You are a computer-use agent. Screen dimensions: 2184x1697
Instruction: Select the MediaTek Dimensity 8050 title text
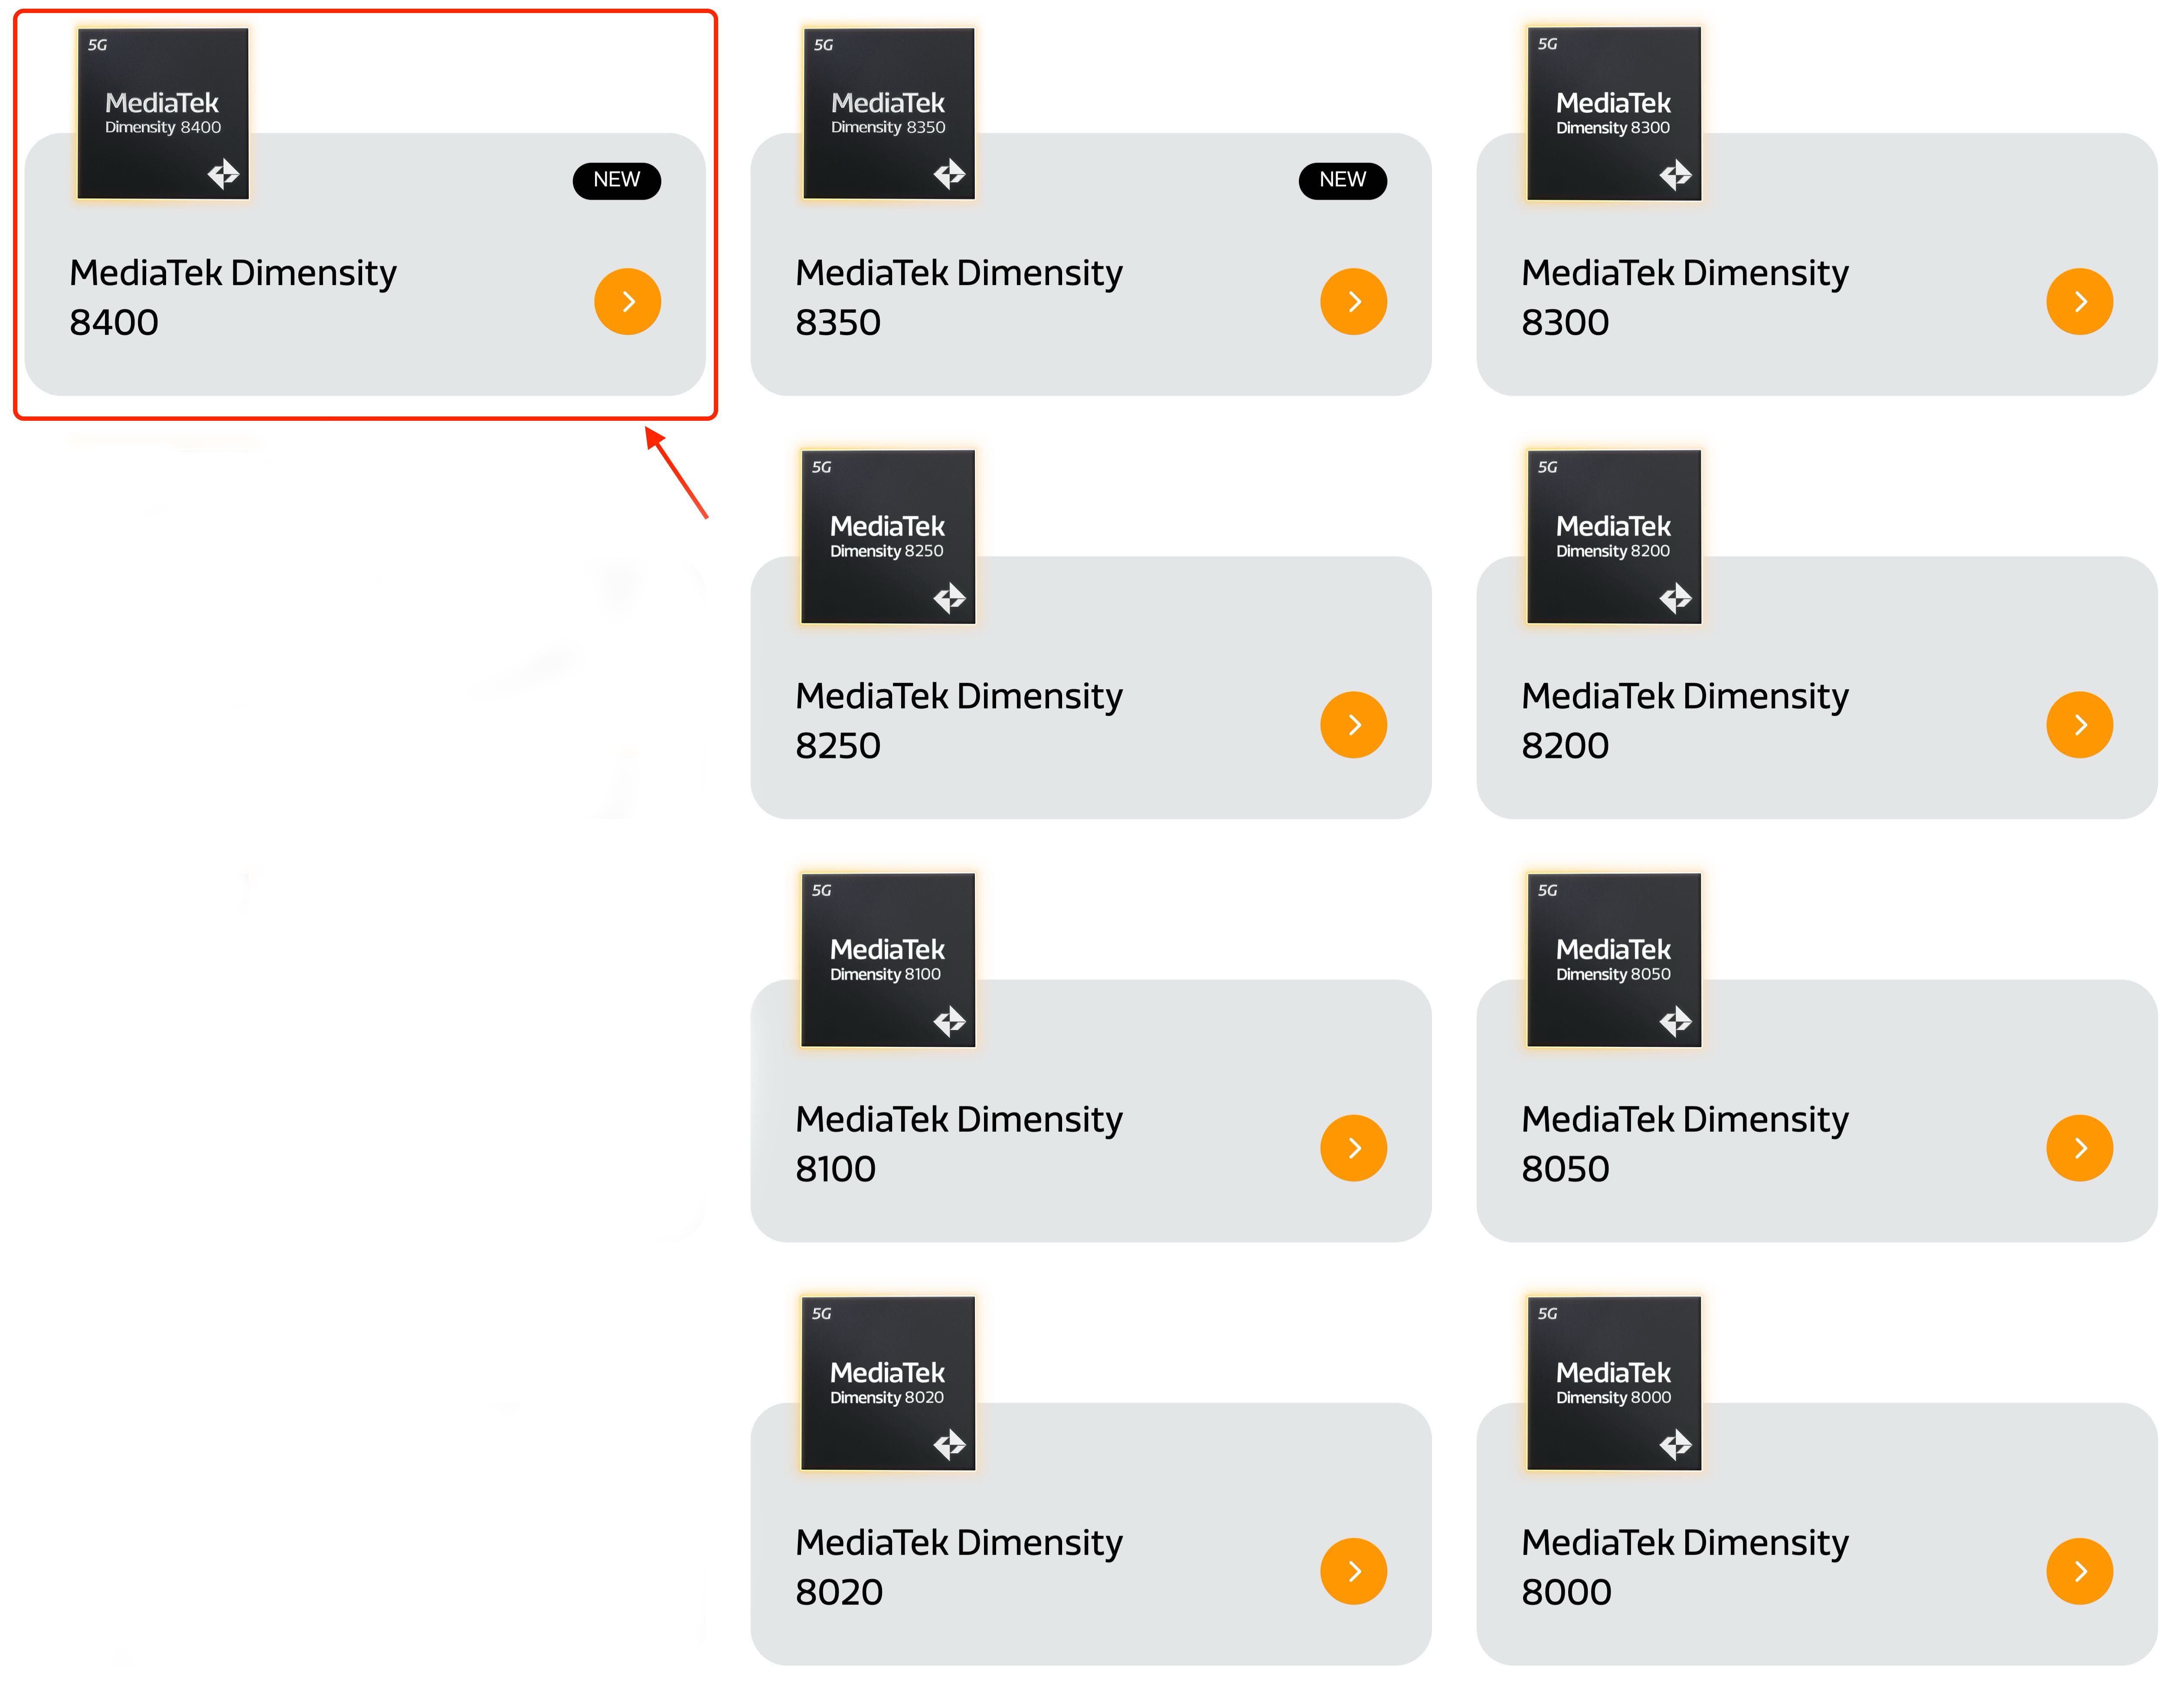(x=1685, y=1143)
